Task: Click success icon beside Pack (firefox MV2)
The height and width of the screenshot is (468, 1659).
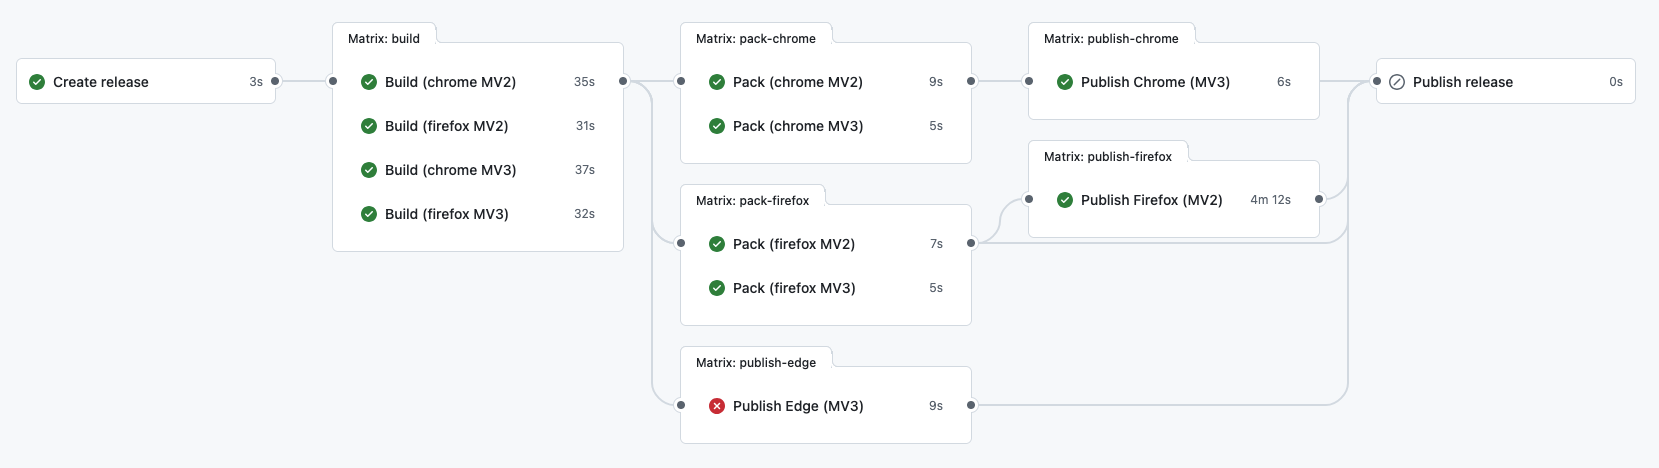Action: (x=717, y=244)
